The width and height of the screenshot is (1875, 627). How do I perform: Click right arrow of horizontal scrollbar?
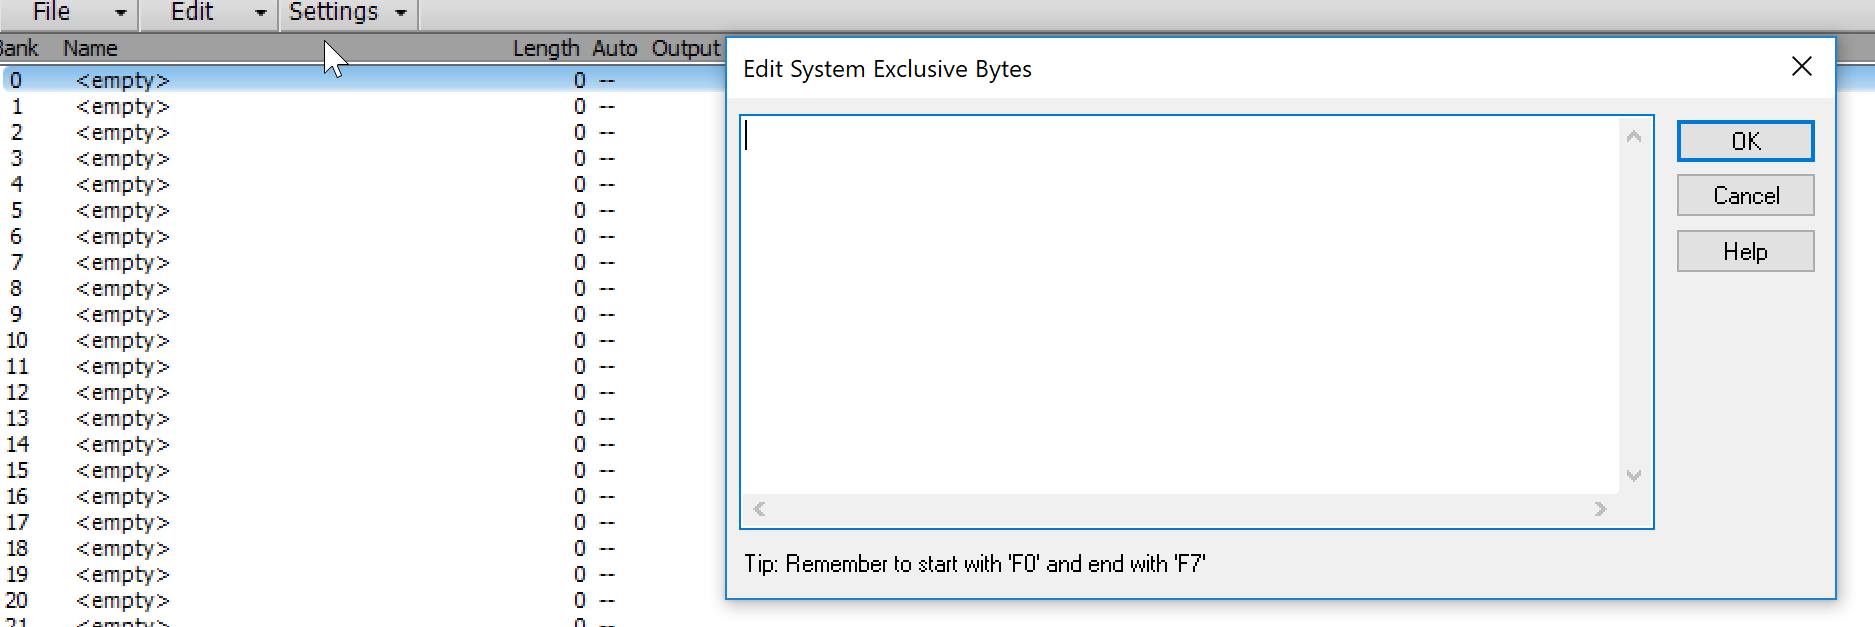tap(1600, 509)
